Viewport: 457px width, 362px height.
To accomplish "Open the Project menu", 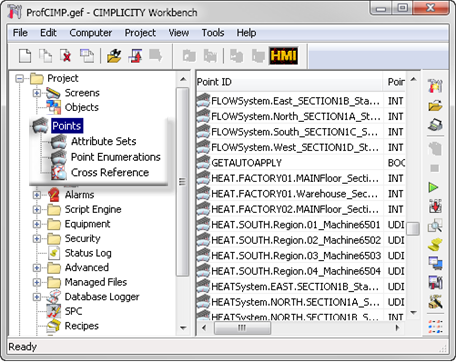I will 140,33.
